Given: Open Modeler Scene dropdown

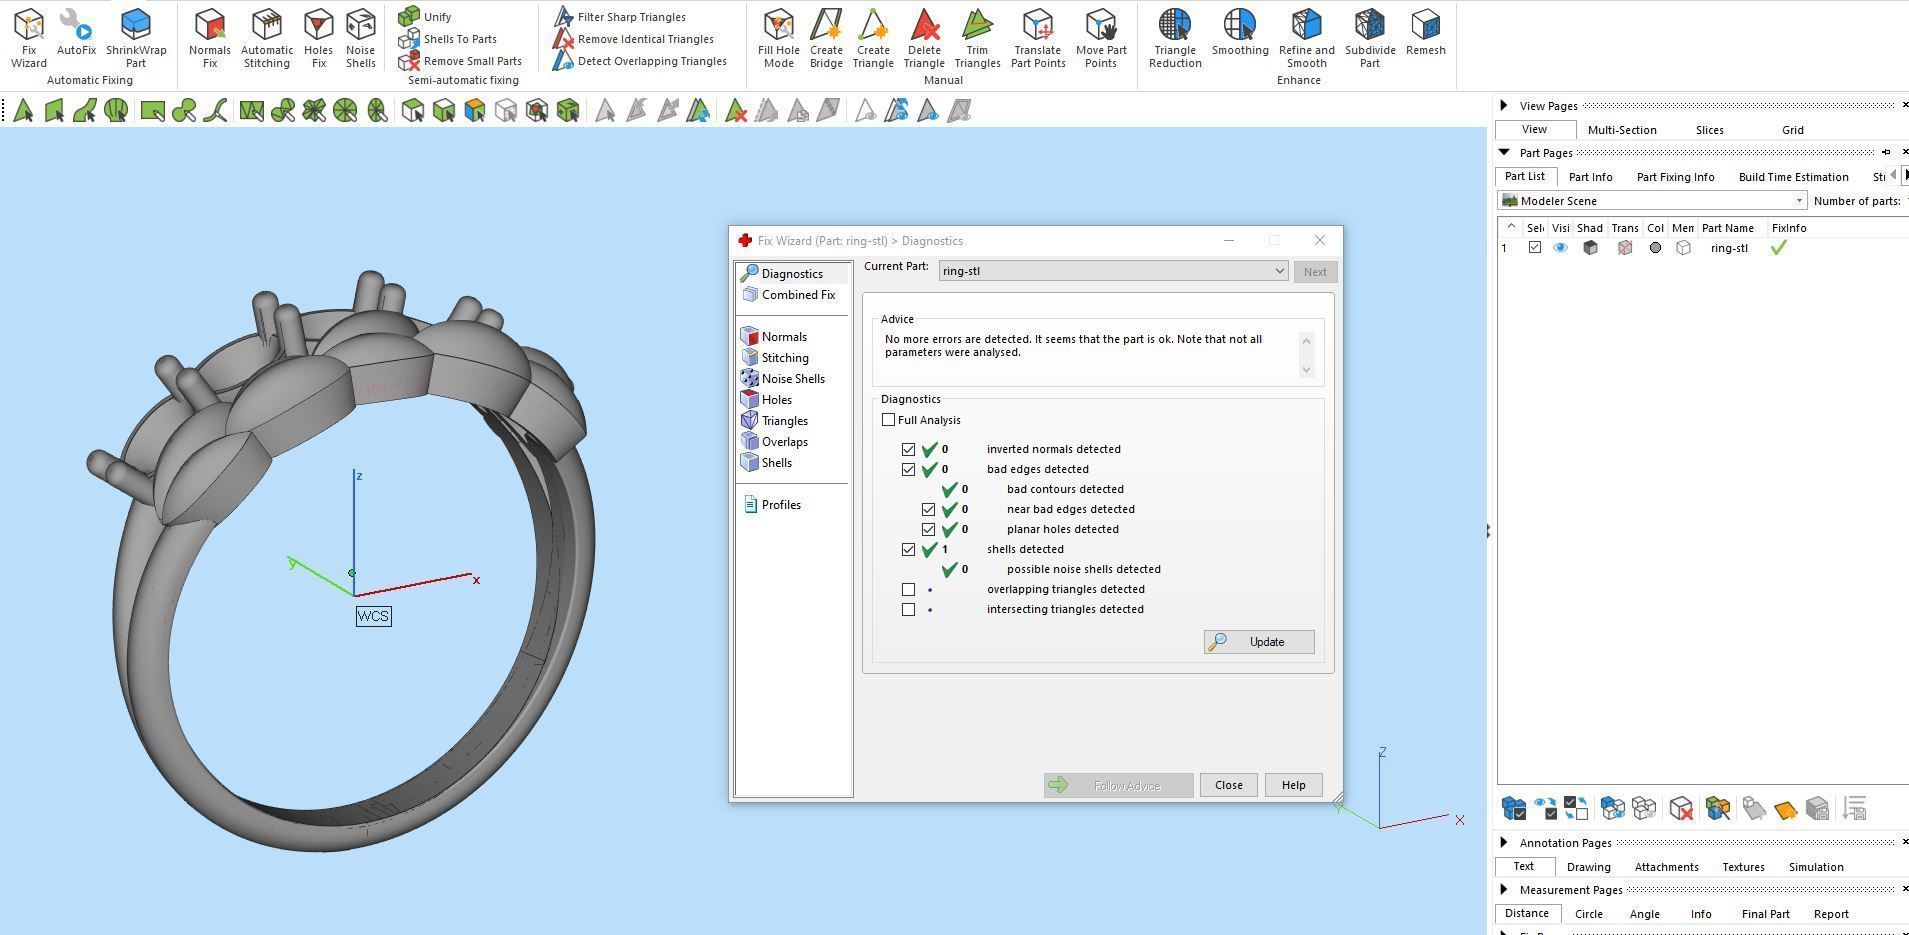Looking at the screenshot, I should pyautogui.click(x=1652, y=201).
